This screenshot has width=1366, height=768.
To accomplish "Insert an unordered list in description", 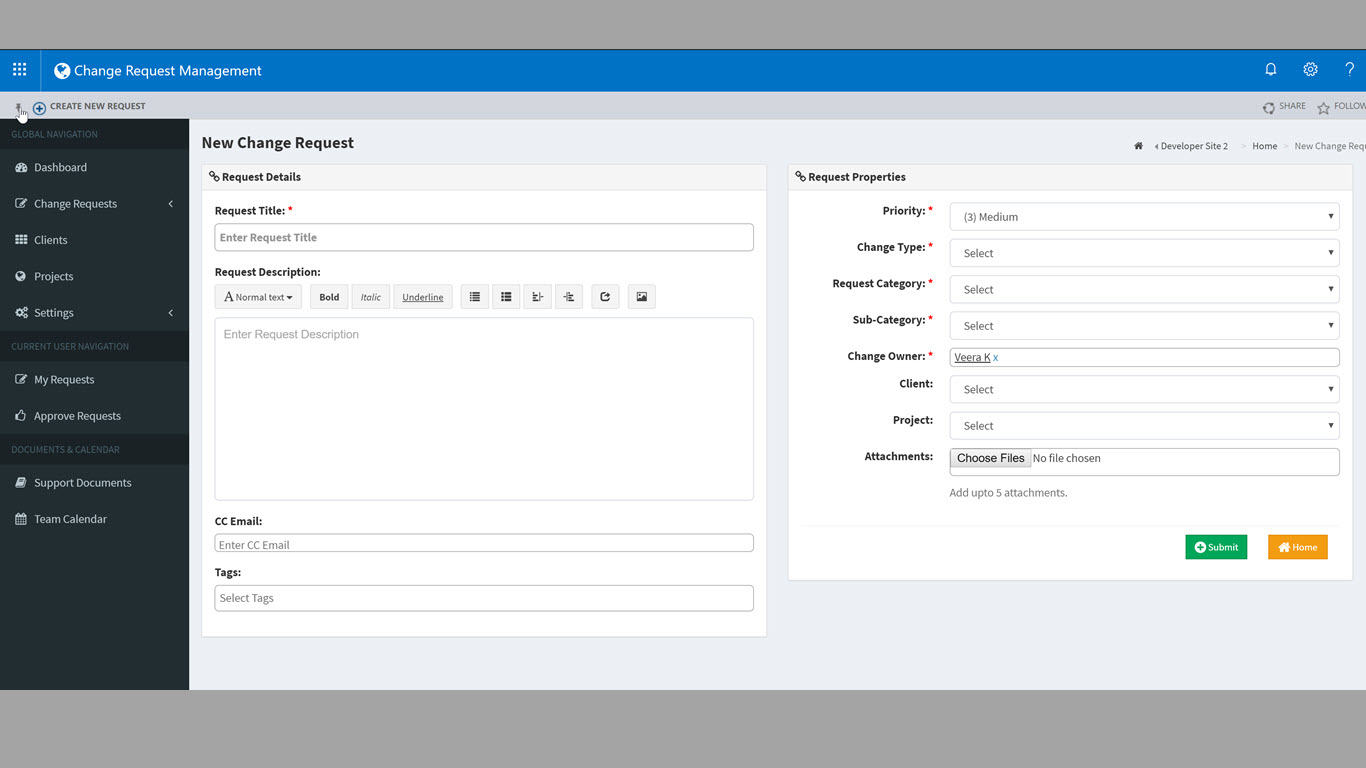I will [x=475, y=297].
